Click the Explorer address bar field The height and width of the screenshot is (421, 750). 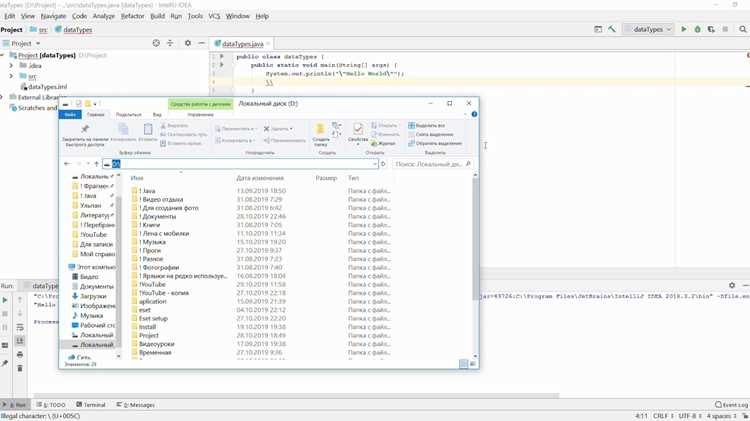click(241, 164)
